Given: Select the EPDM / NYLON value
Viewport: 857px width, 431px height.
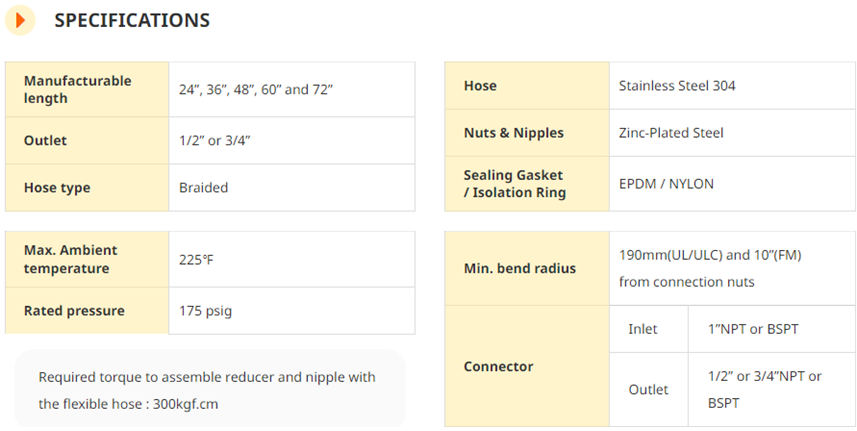Looking at the screenshot, I should tap(666, 184).
